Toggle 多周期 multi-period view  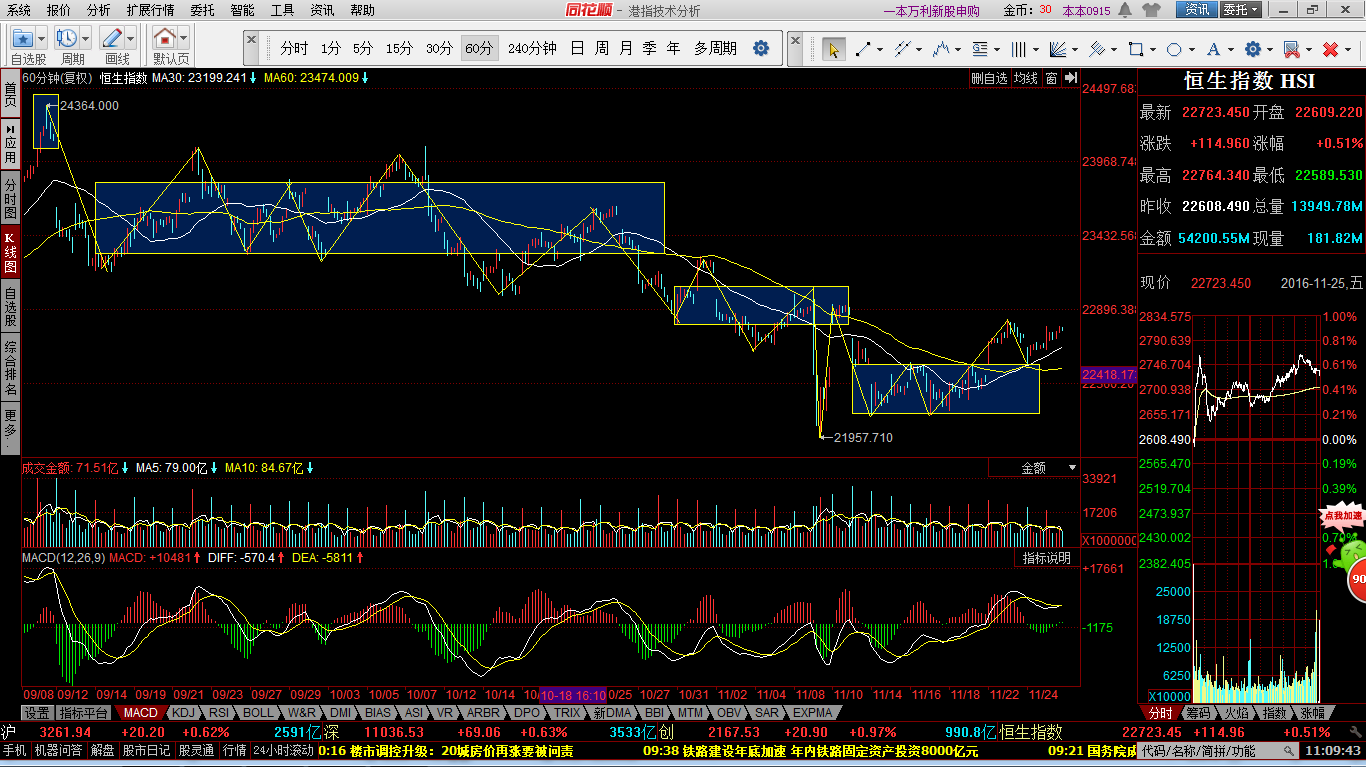click(x=716, y=49)
